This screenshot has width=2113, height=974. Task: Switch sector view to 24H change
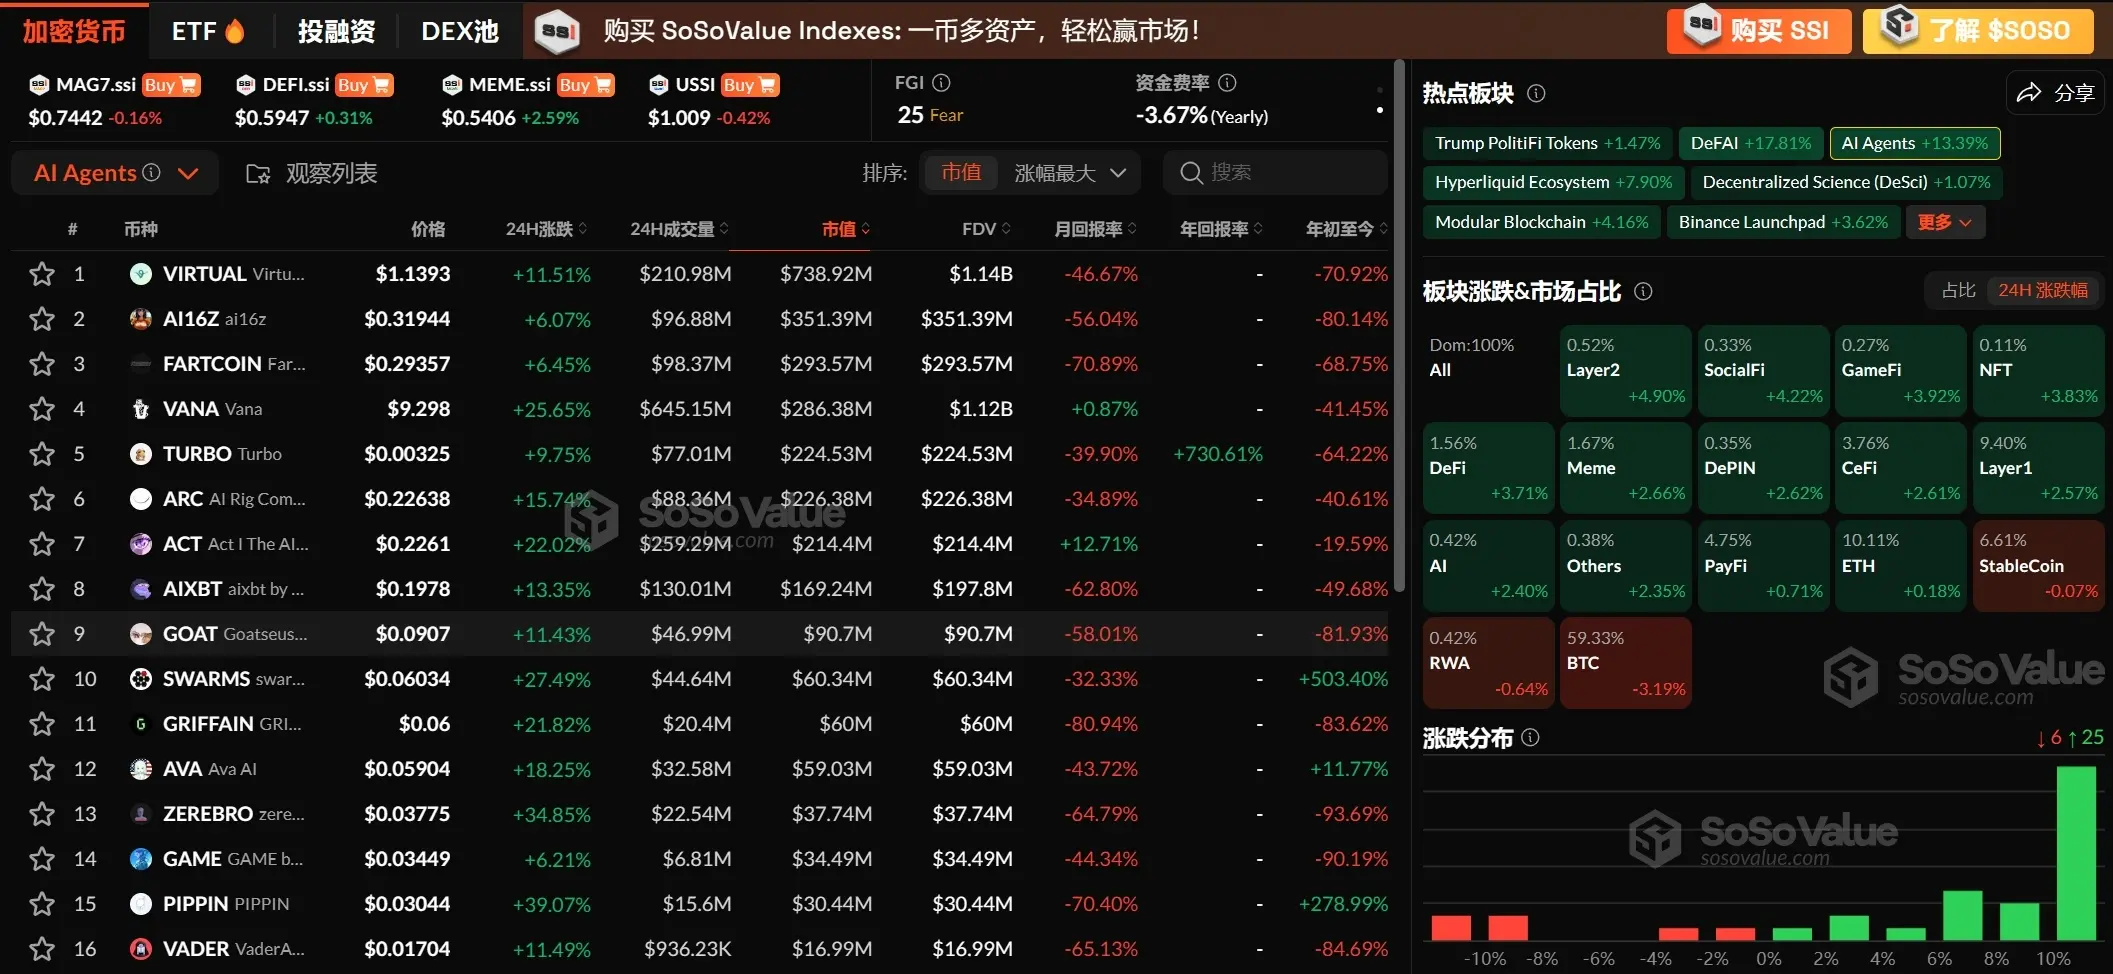pos(2042,290)
